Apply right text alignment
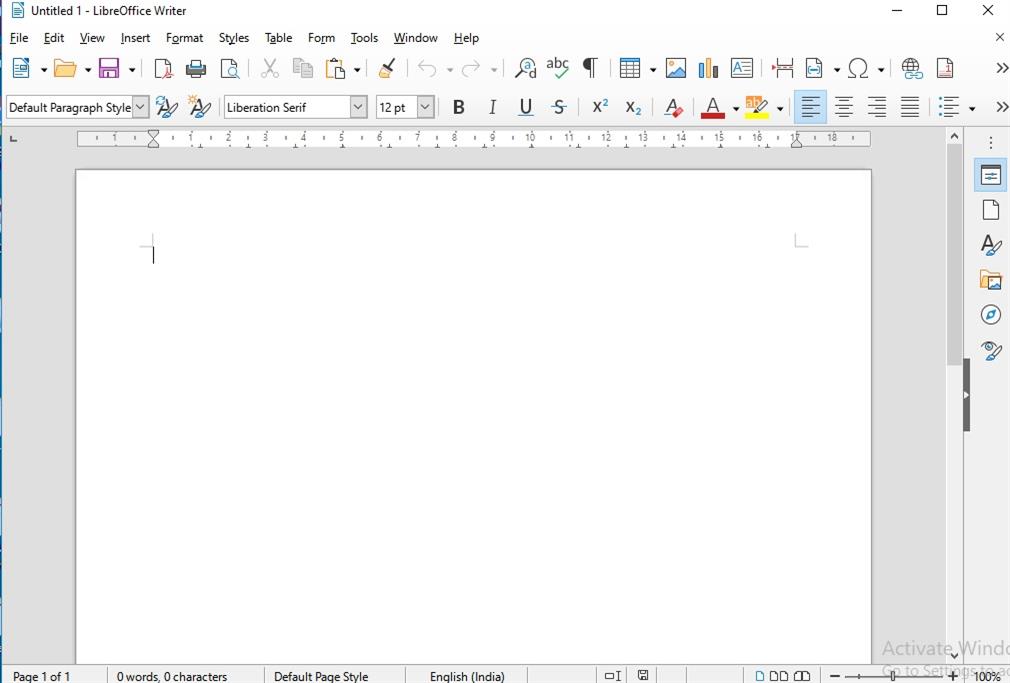The height and width of the screenshot is (683, 1010). (x=877, y=107)
